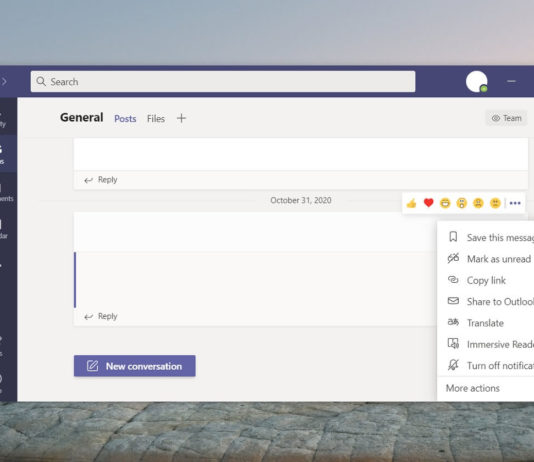Click the Team visibility button
This screenshot has height=462, width=534.
pos(506,118)
